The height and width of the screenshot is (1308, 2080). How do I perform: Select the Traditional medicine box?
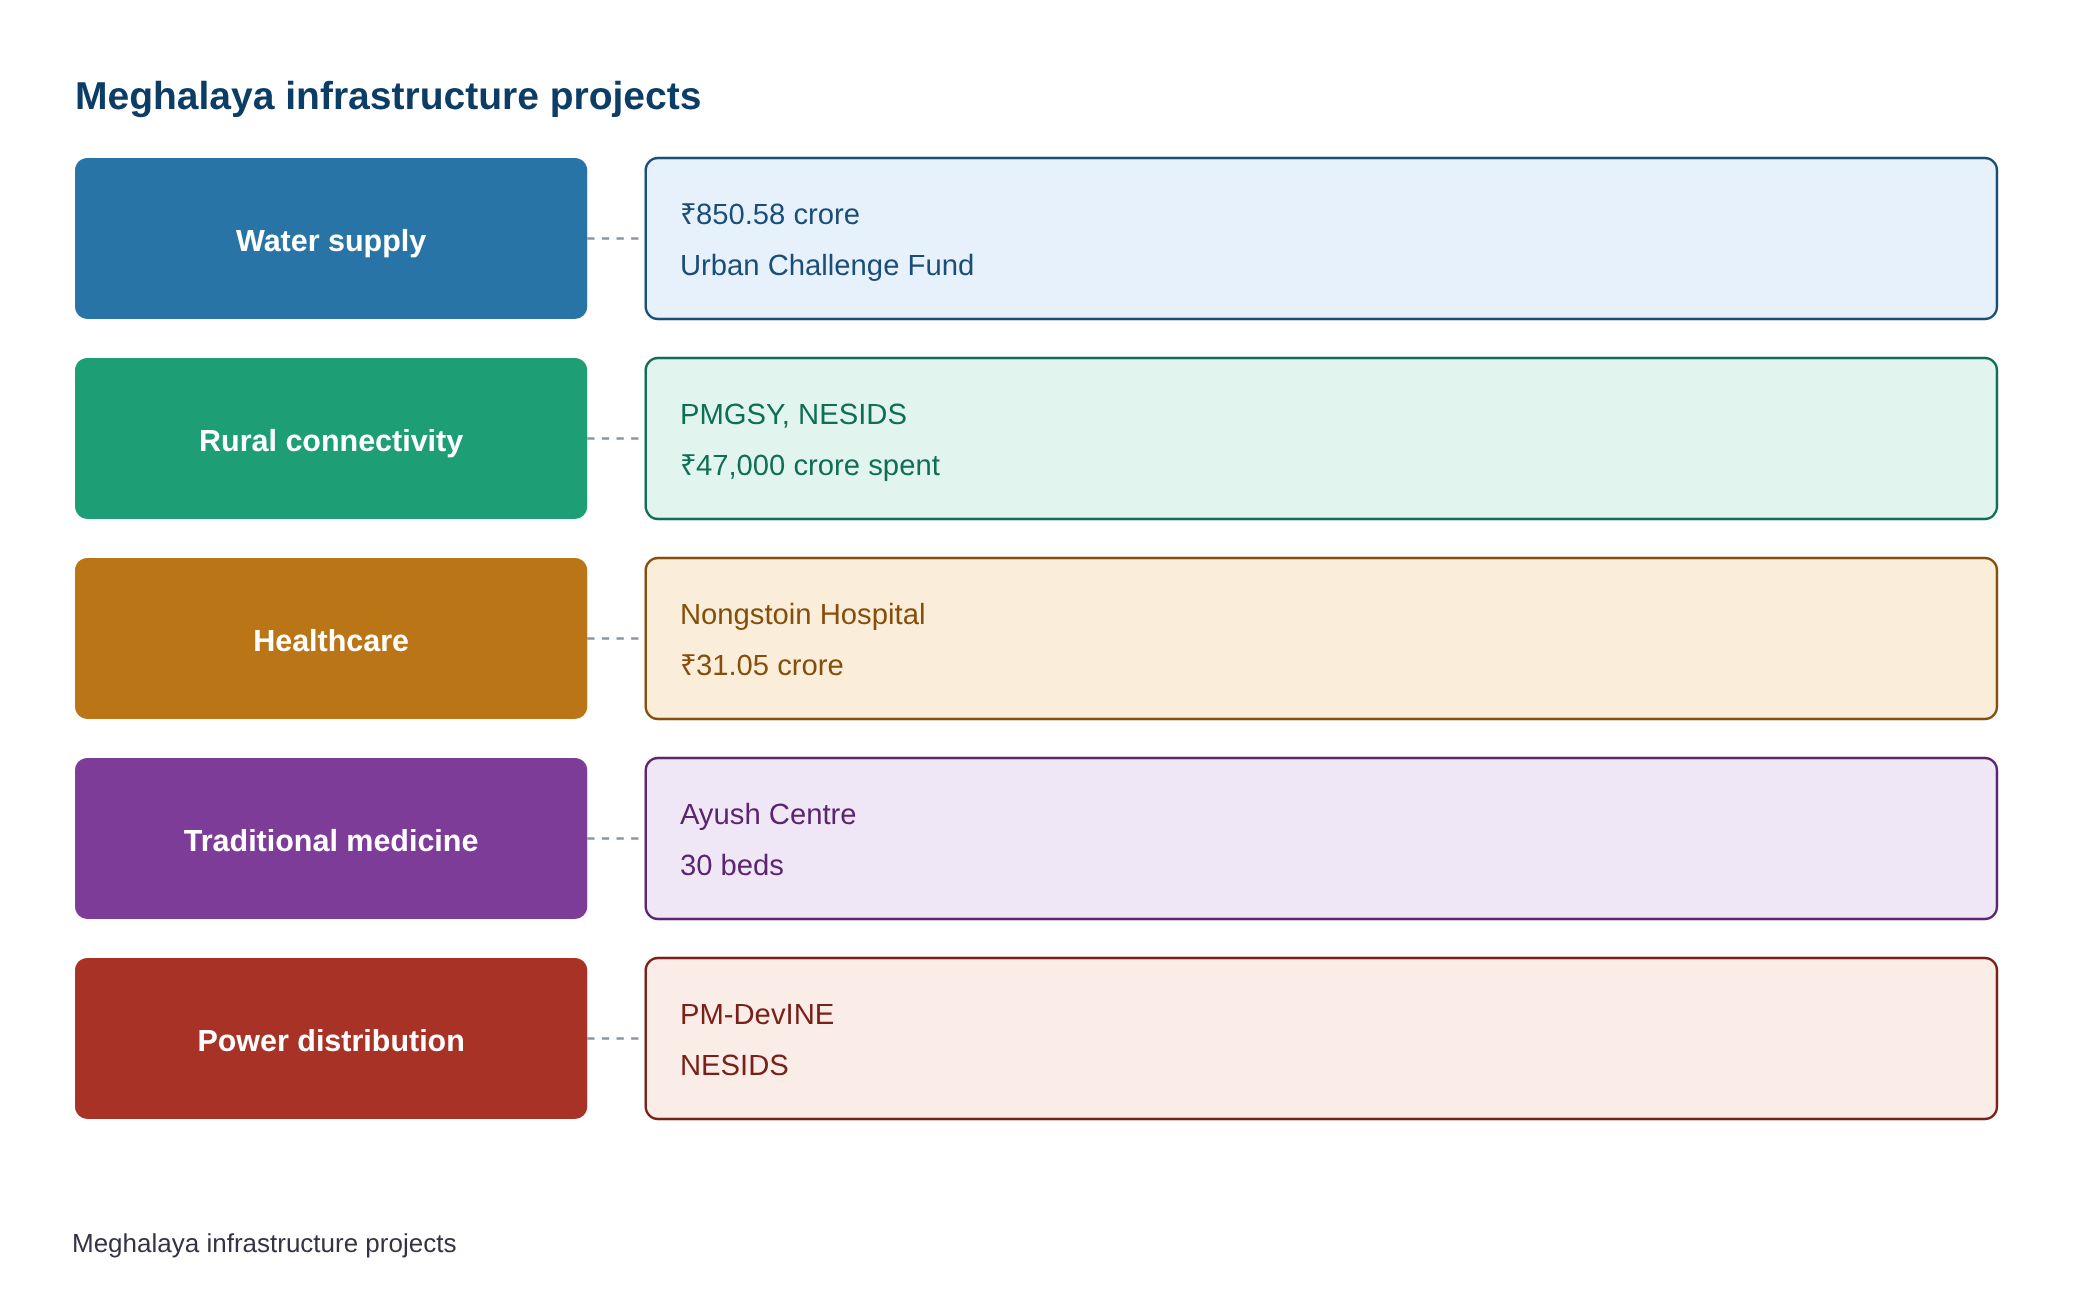click(x=331, y=839)
